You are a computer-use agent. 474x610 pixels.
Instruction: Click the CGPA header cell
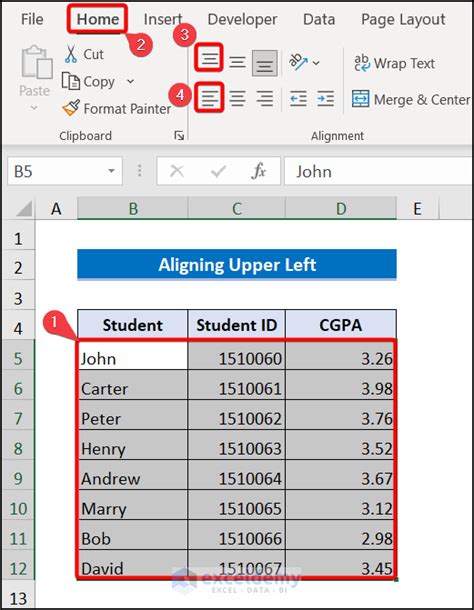coord(341,324)
